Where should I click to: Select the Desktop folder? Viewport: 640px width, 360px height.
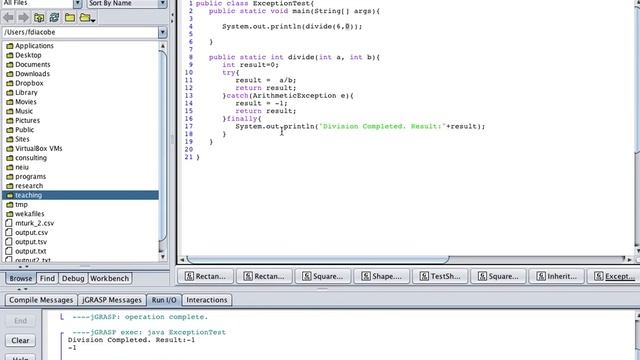[x=28, y=55]
